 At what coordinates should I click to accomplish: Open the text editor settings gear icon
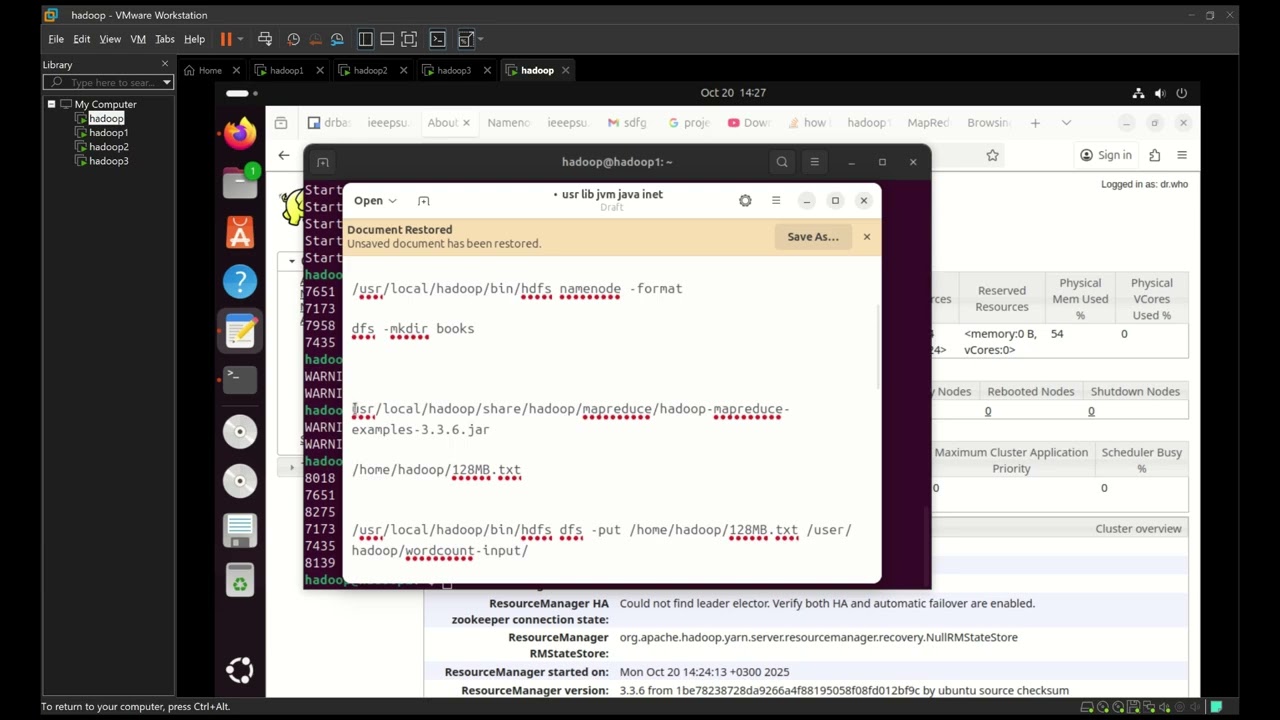745,201
